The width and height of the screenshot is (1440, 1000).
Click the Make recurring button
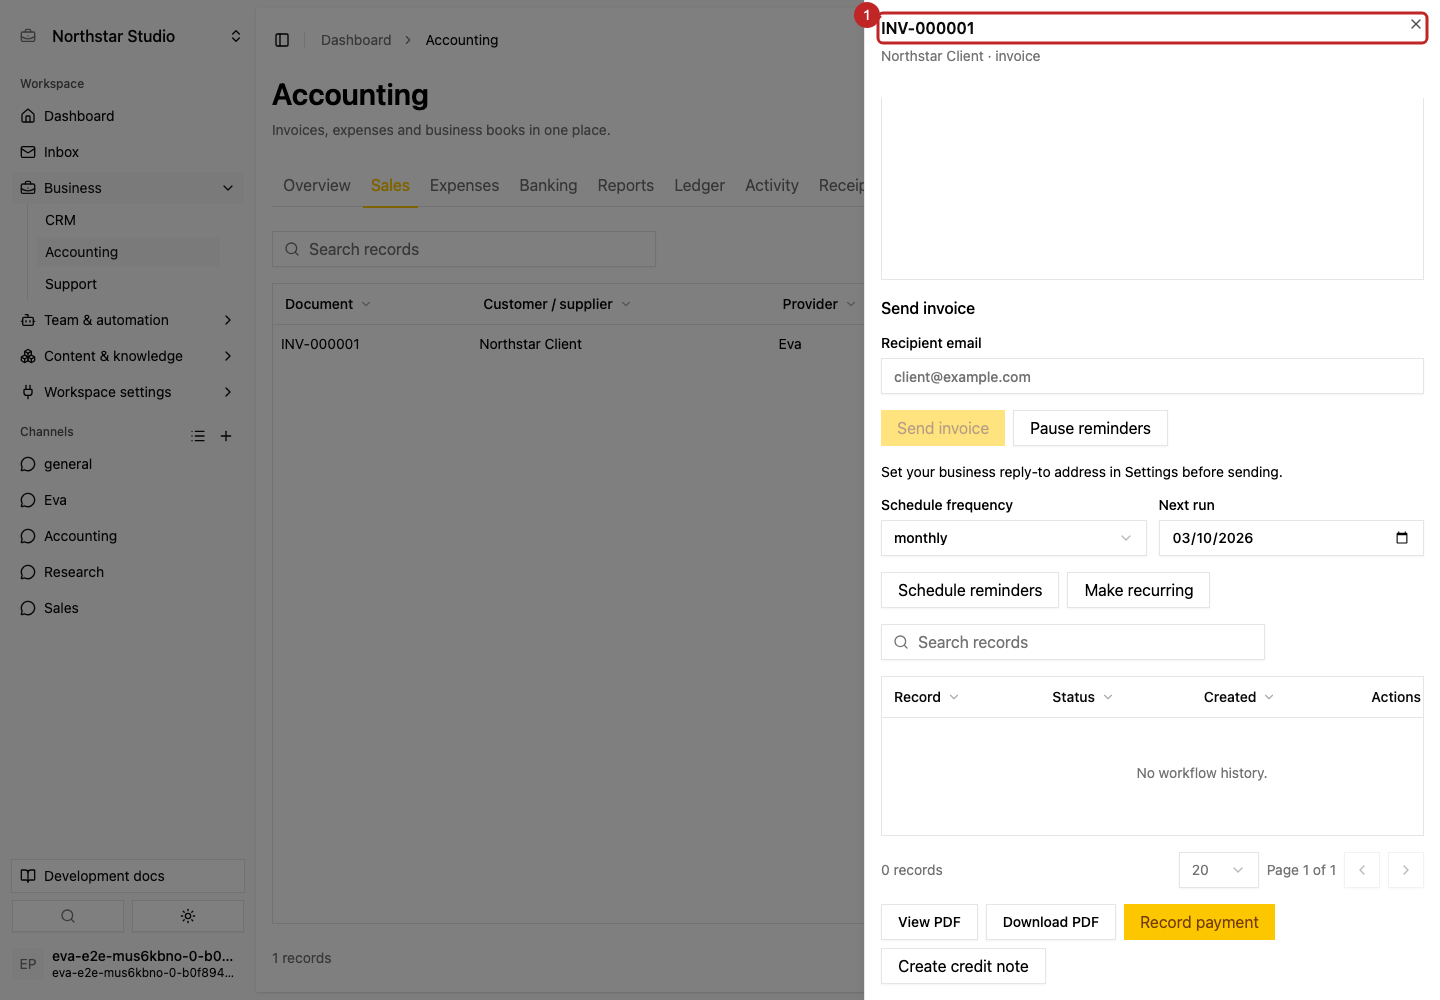pyautogui.click(x=1138, y=590)
